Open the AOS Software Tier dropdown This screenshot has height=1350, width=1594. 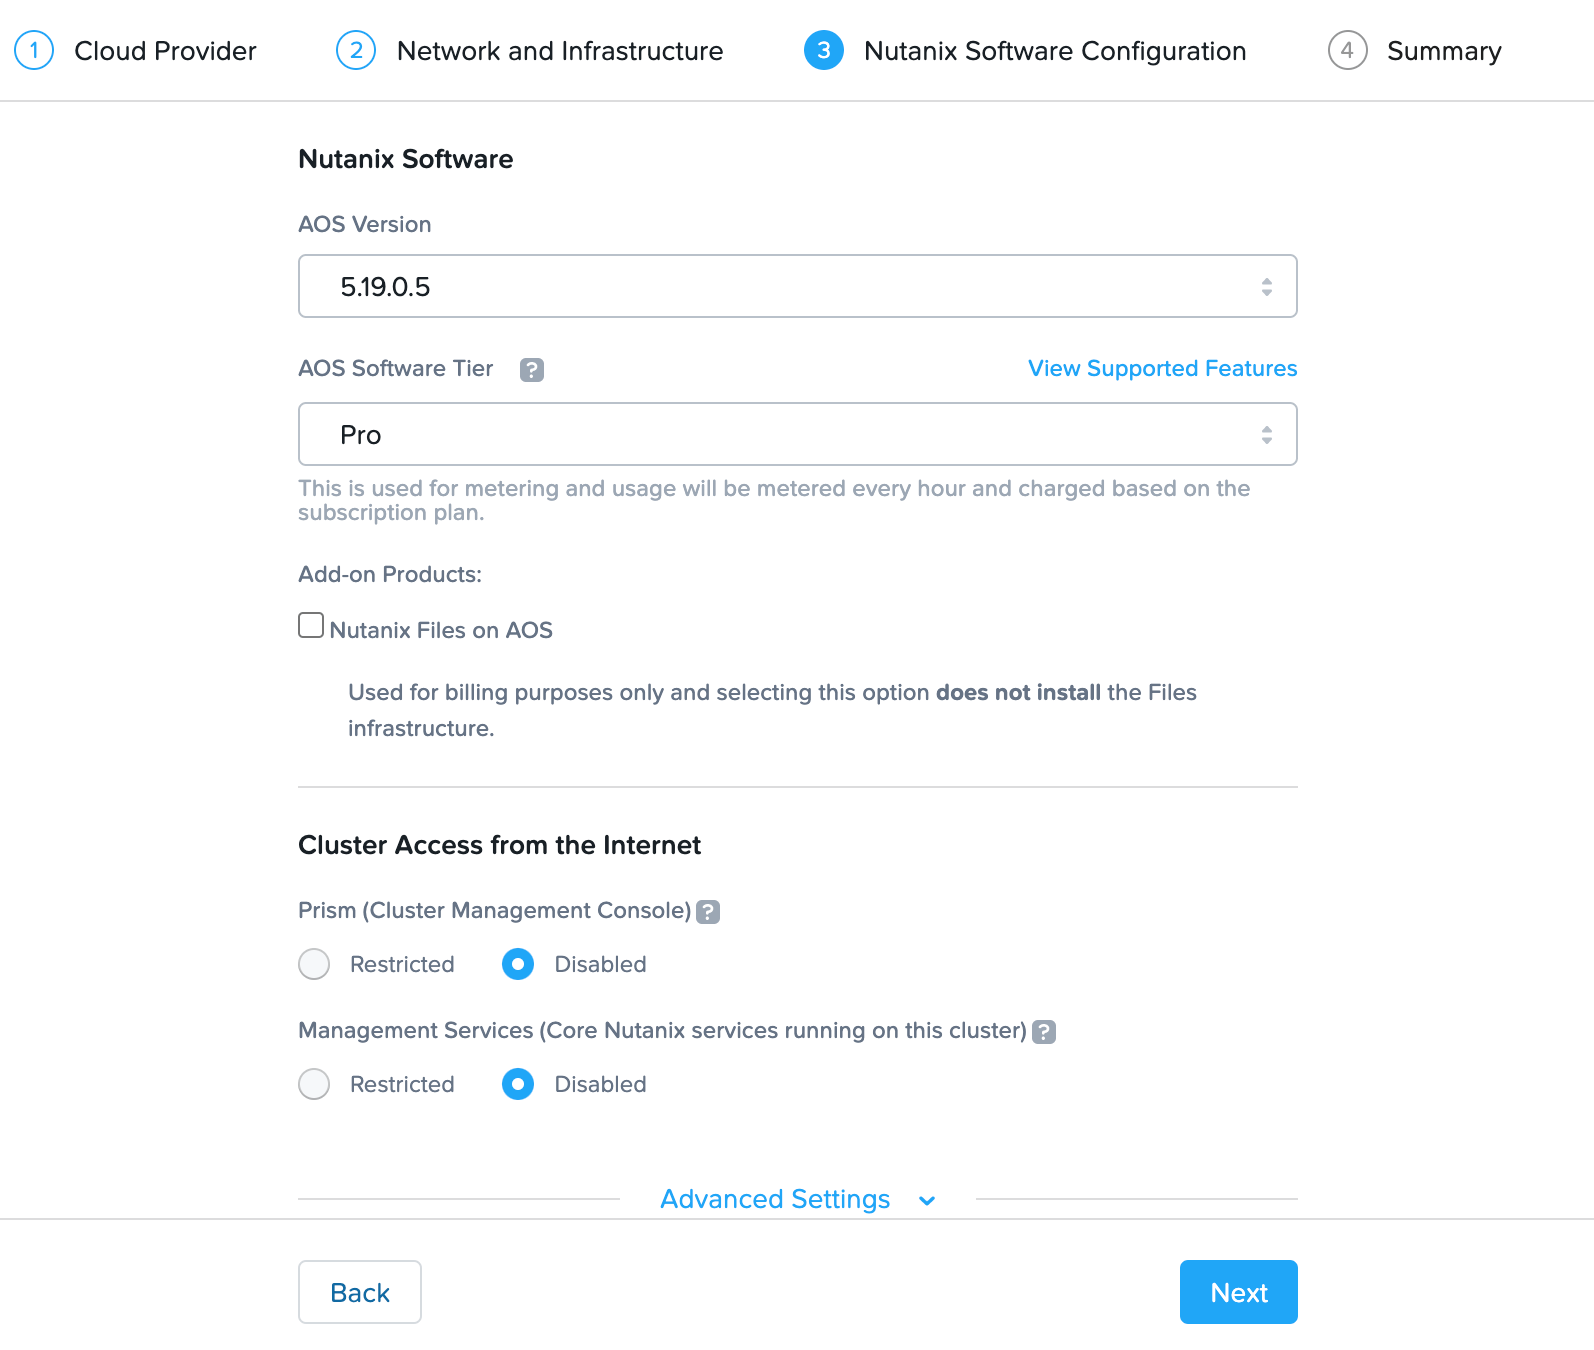tap(797, 434)
